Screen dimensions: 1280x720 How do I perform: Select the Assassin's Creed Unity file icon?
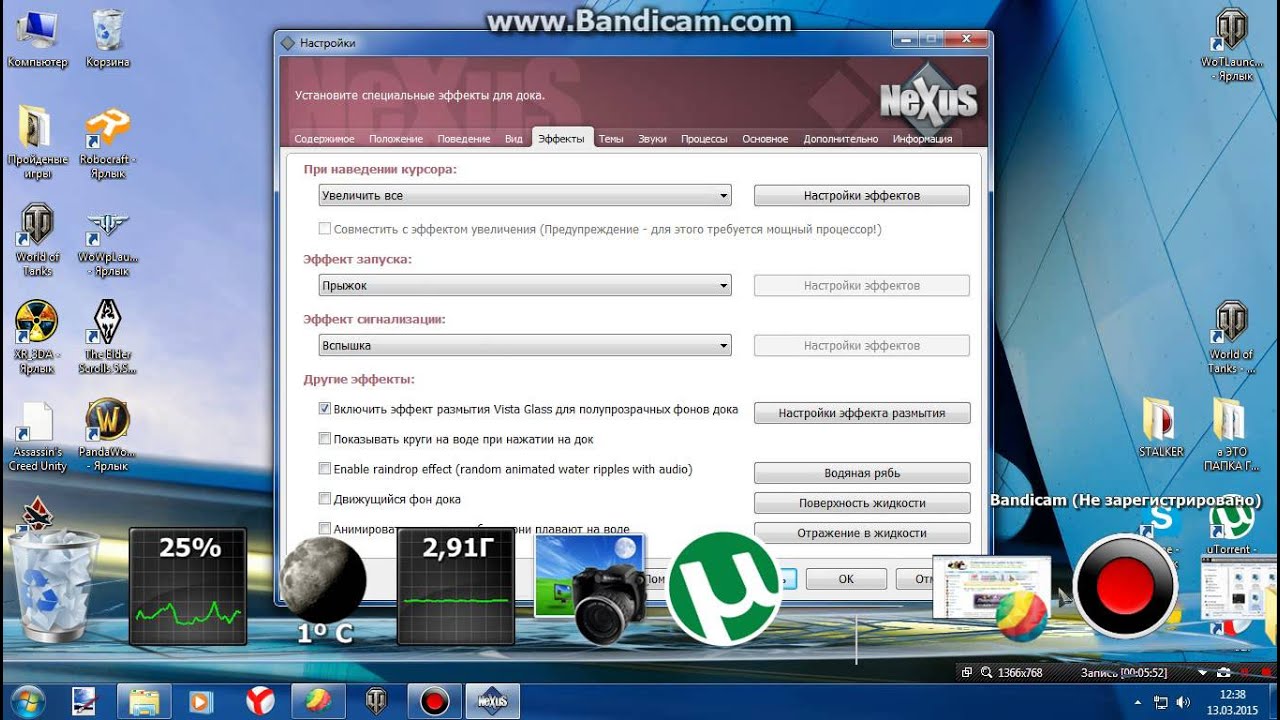[x=37, y=435]
